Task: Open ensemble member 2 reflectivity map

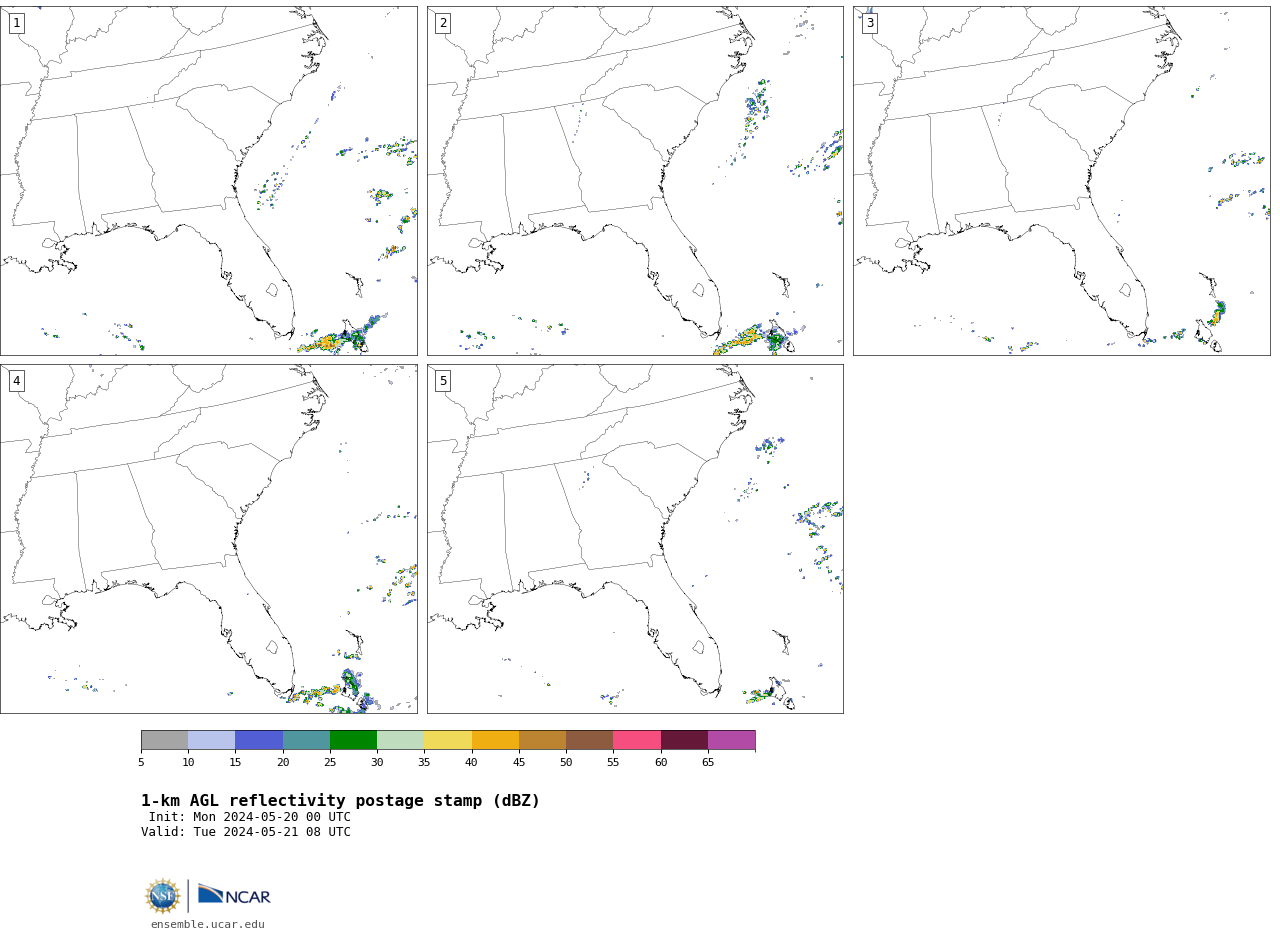Action: (635, 181)
